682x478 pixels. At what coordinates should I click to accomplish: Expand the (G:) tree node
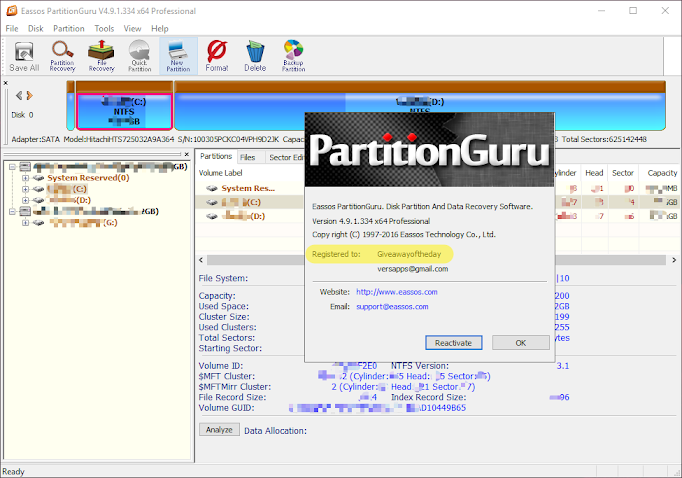25,223
